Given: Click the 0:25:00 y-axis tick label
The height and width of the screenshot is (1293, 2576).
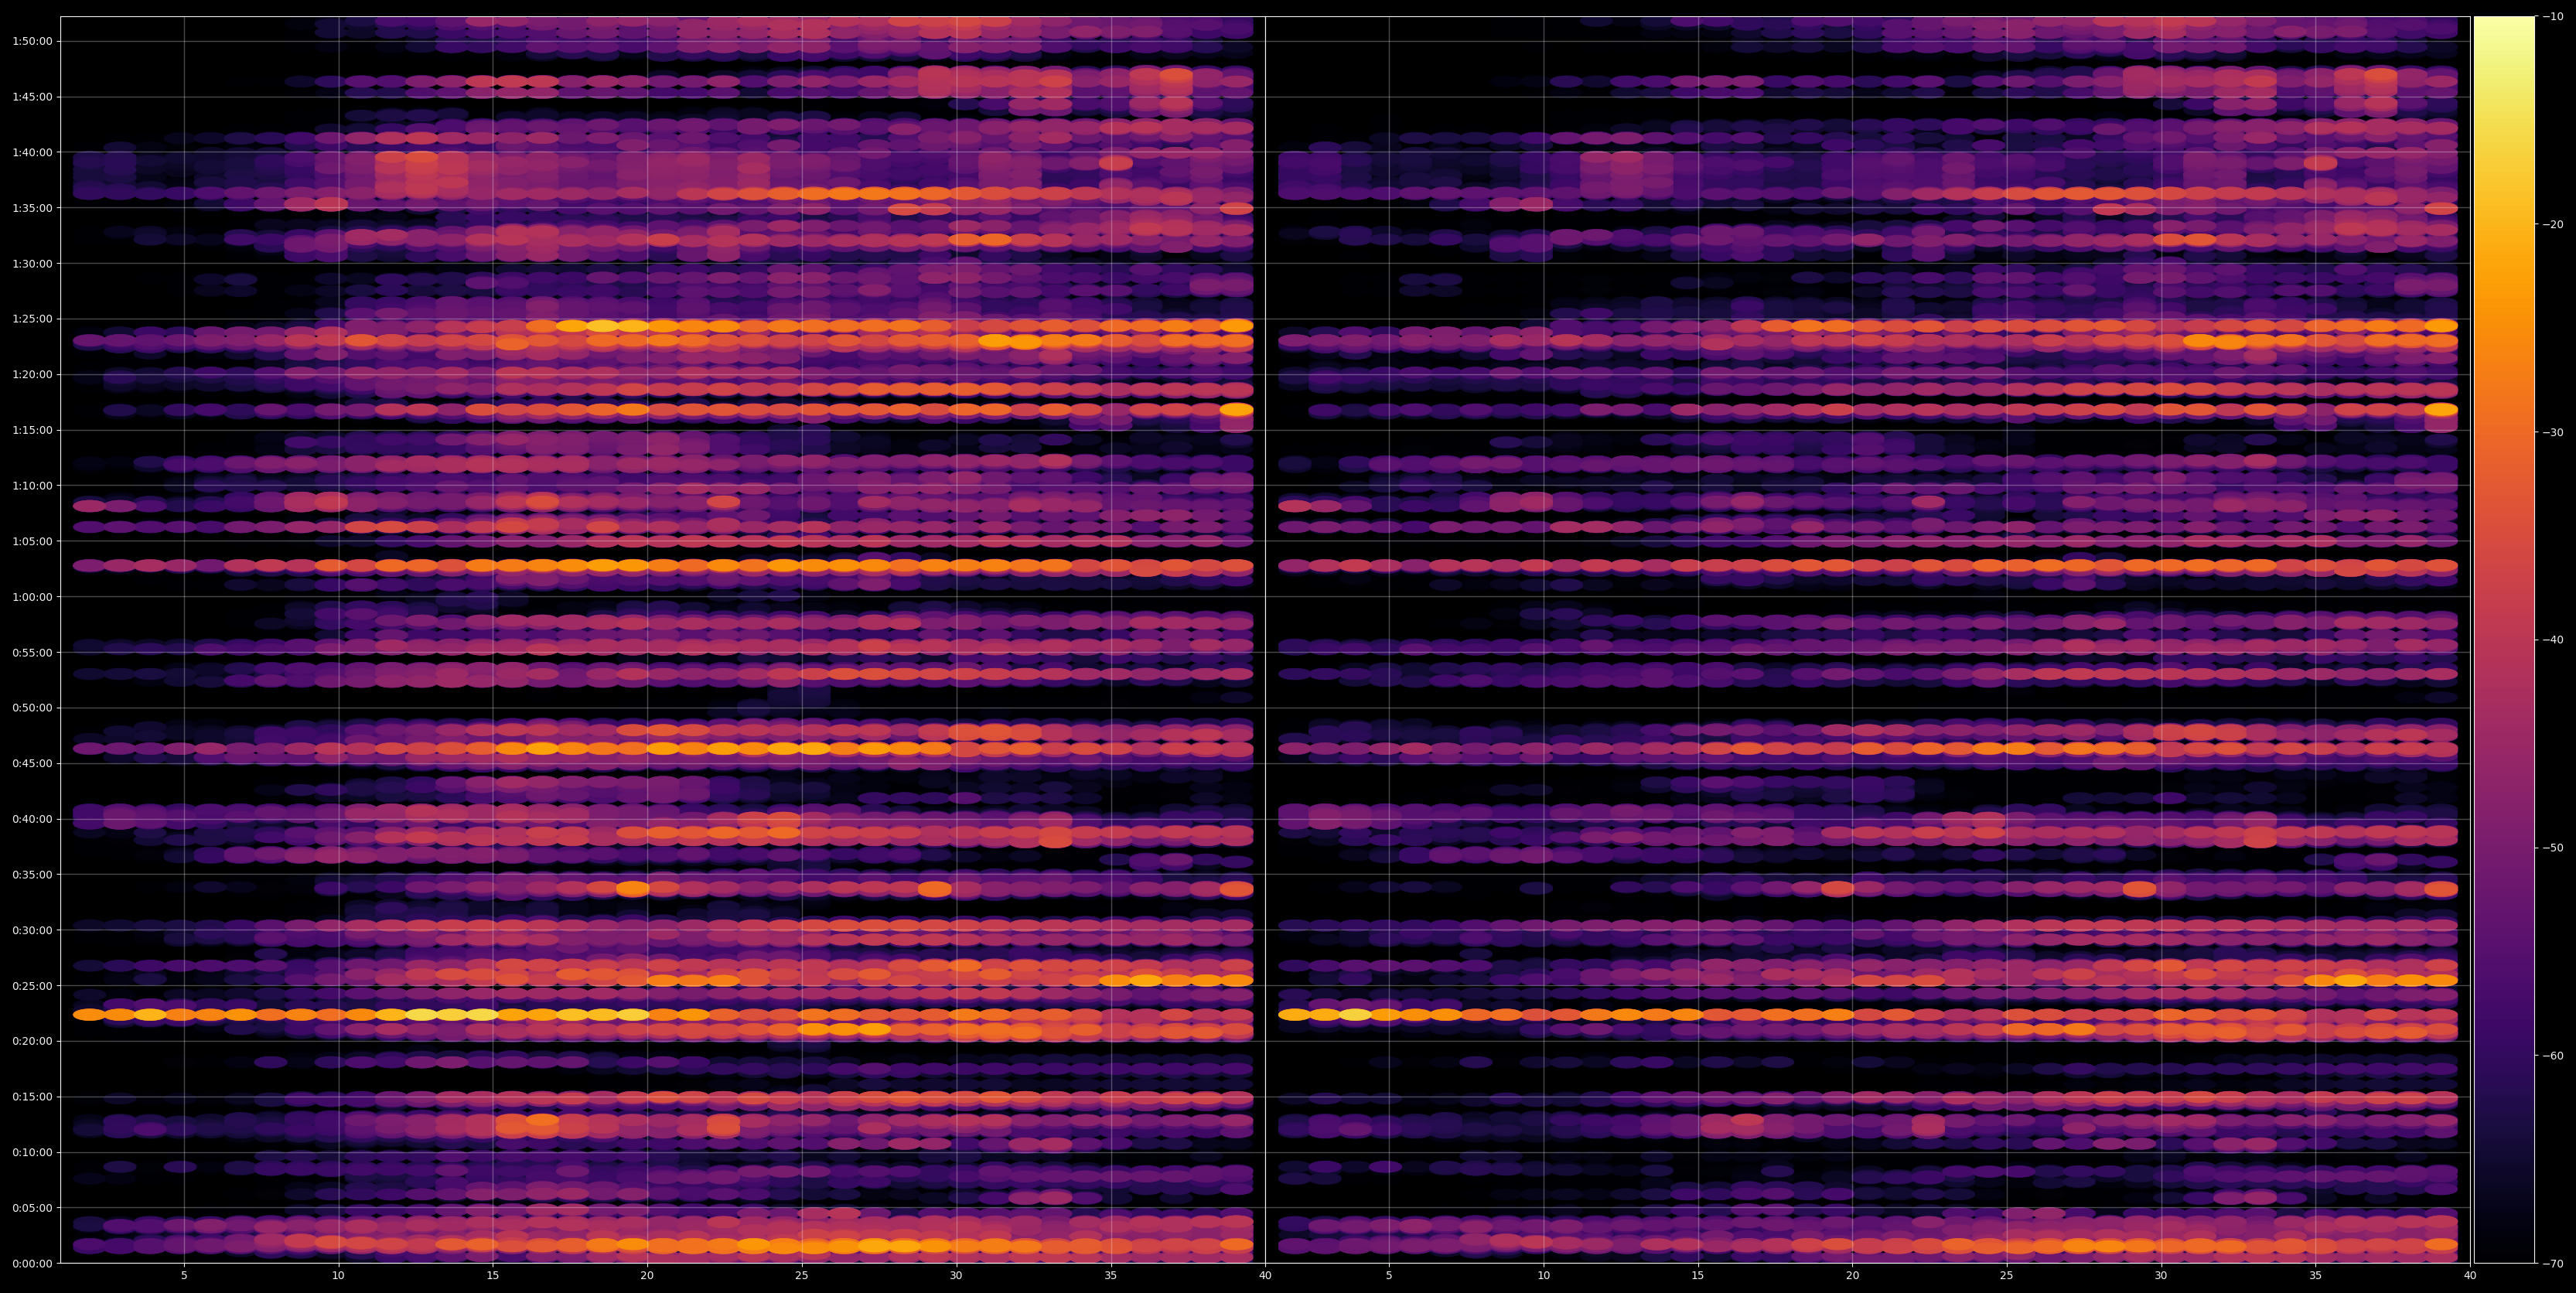Looking at the screenshot, I should (x=32, y=985).
